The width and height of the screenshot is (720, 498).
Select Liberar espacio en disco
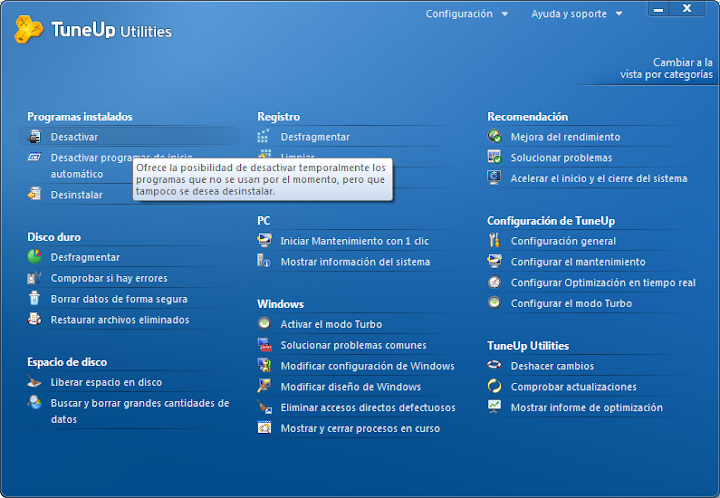click(x=106, y=382)
